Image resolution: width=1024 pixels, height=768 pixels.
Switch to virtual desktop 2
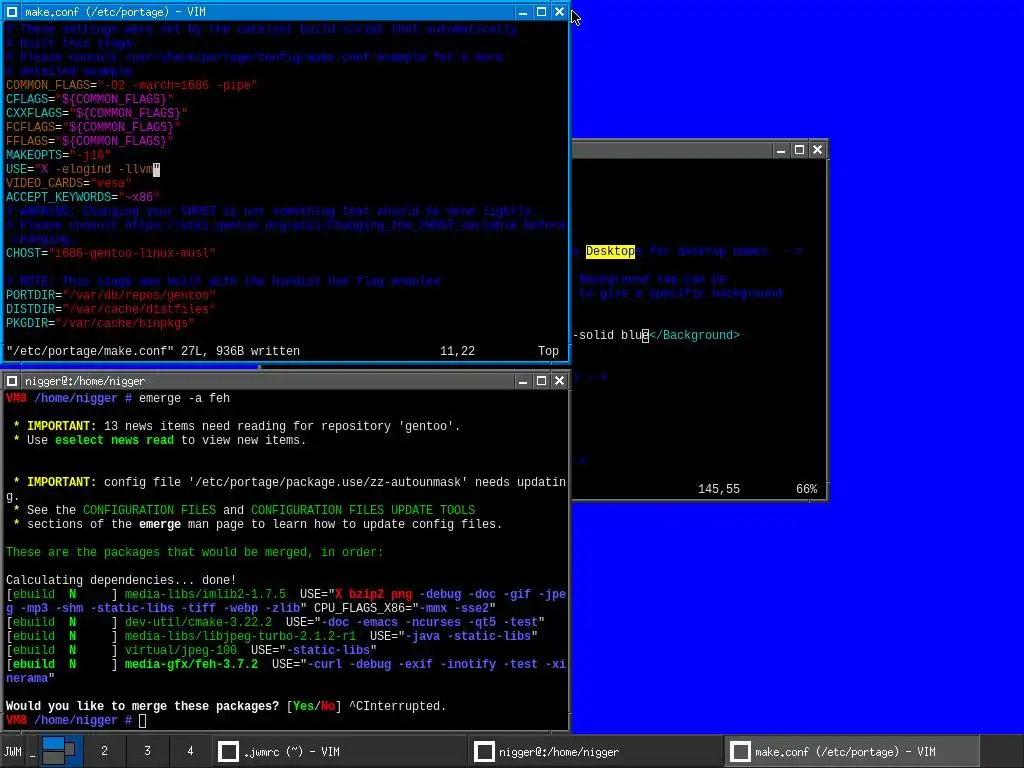(x=104, y=751)
